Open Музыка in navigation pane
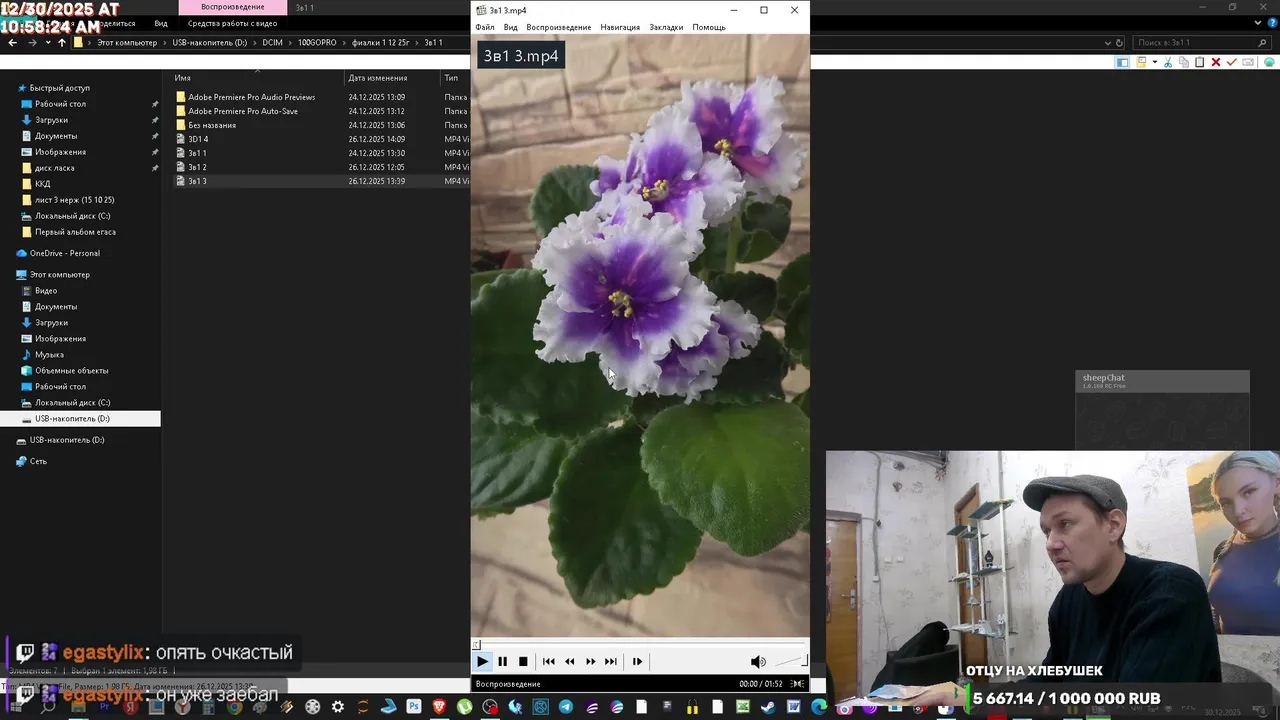 click(49, 355)
